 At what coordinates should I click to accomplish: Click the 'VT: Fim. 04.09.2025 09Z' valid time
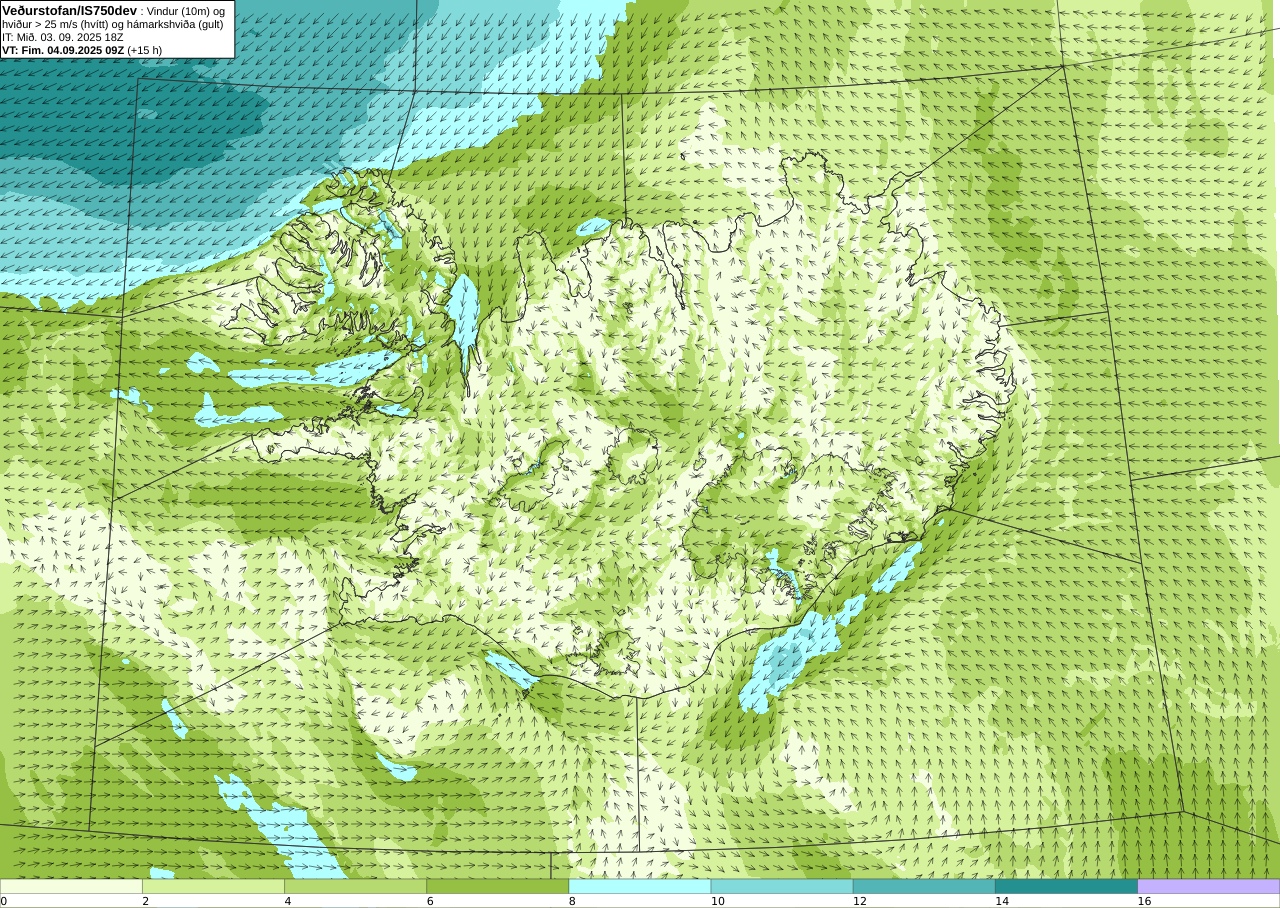point(63,50)
